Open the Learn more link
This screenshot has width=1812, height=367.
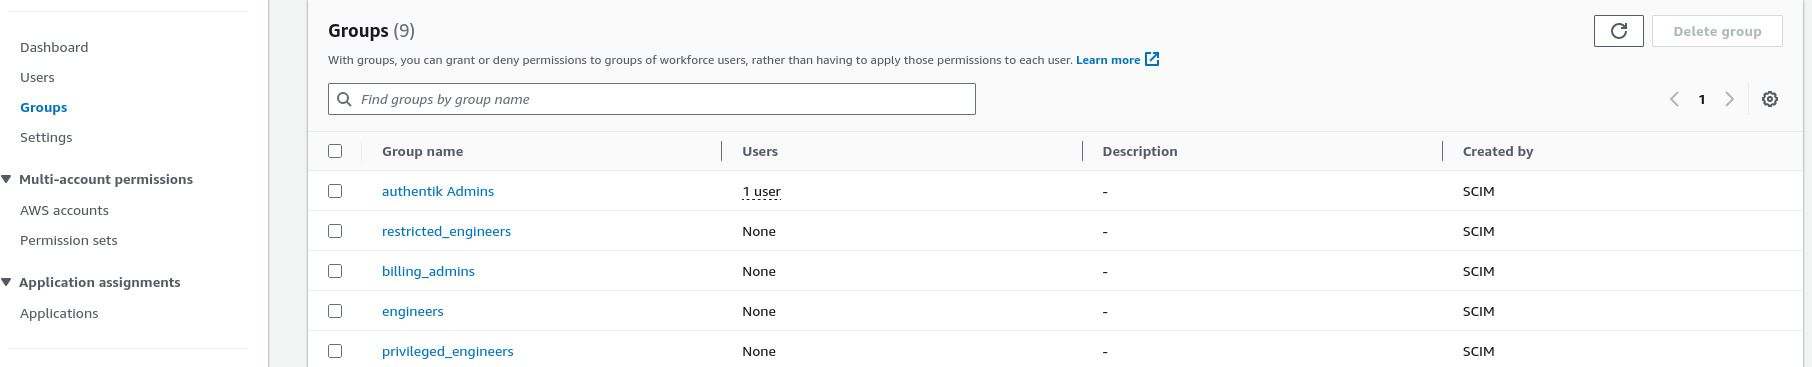coord(1107,60)
